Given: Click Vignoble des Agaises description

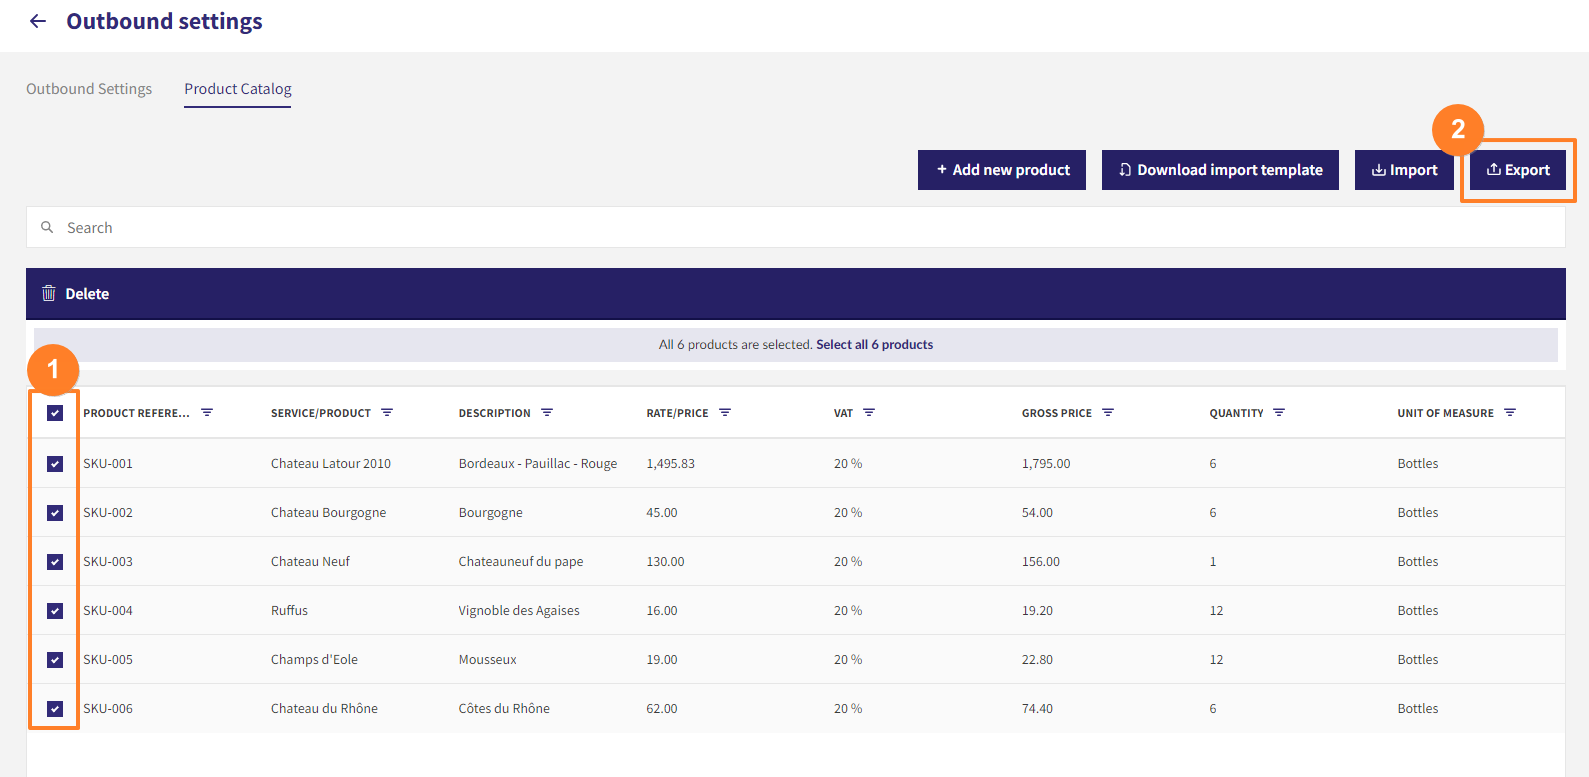Looking at the screenshot, I should (519, 610).
